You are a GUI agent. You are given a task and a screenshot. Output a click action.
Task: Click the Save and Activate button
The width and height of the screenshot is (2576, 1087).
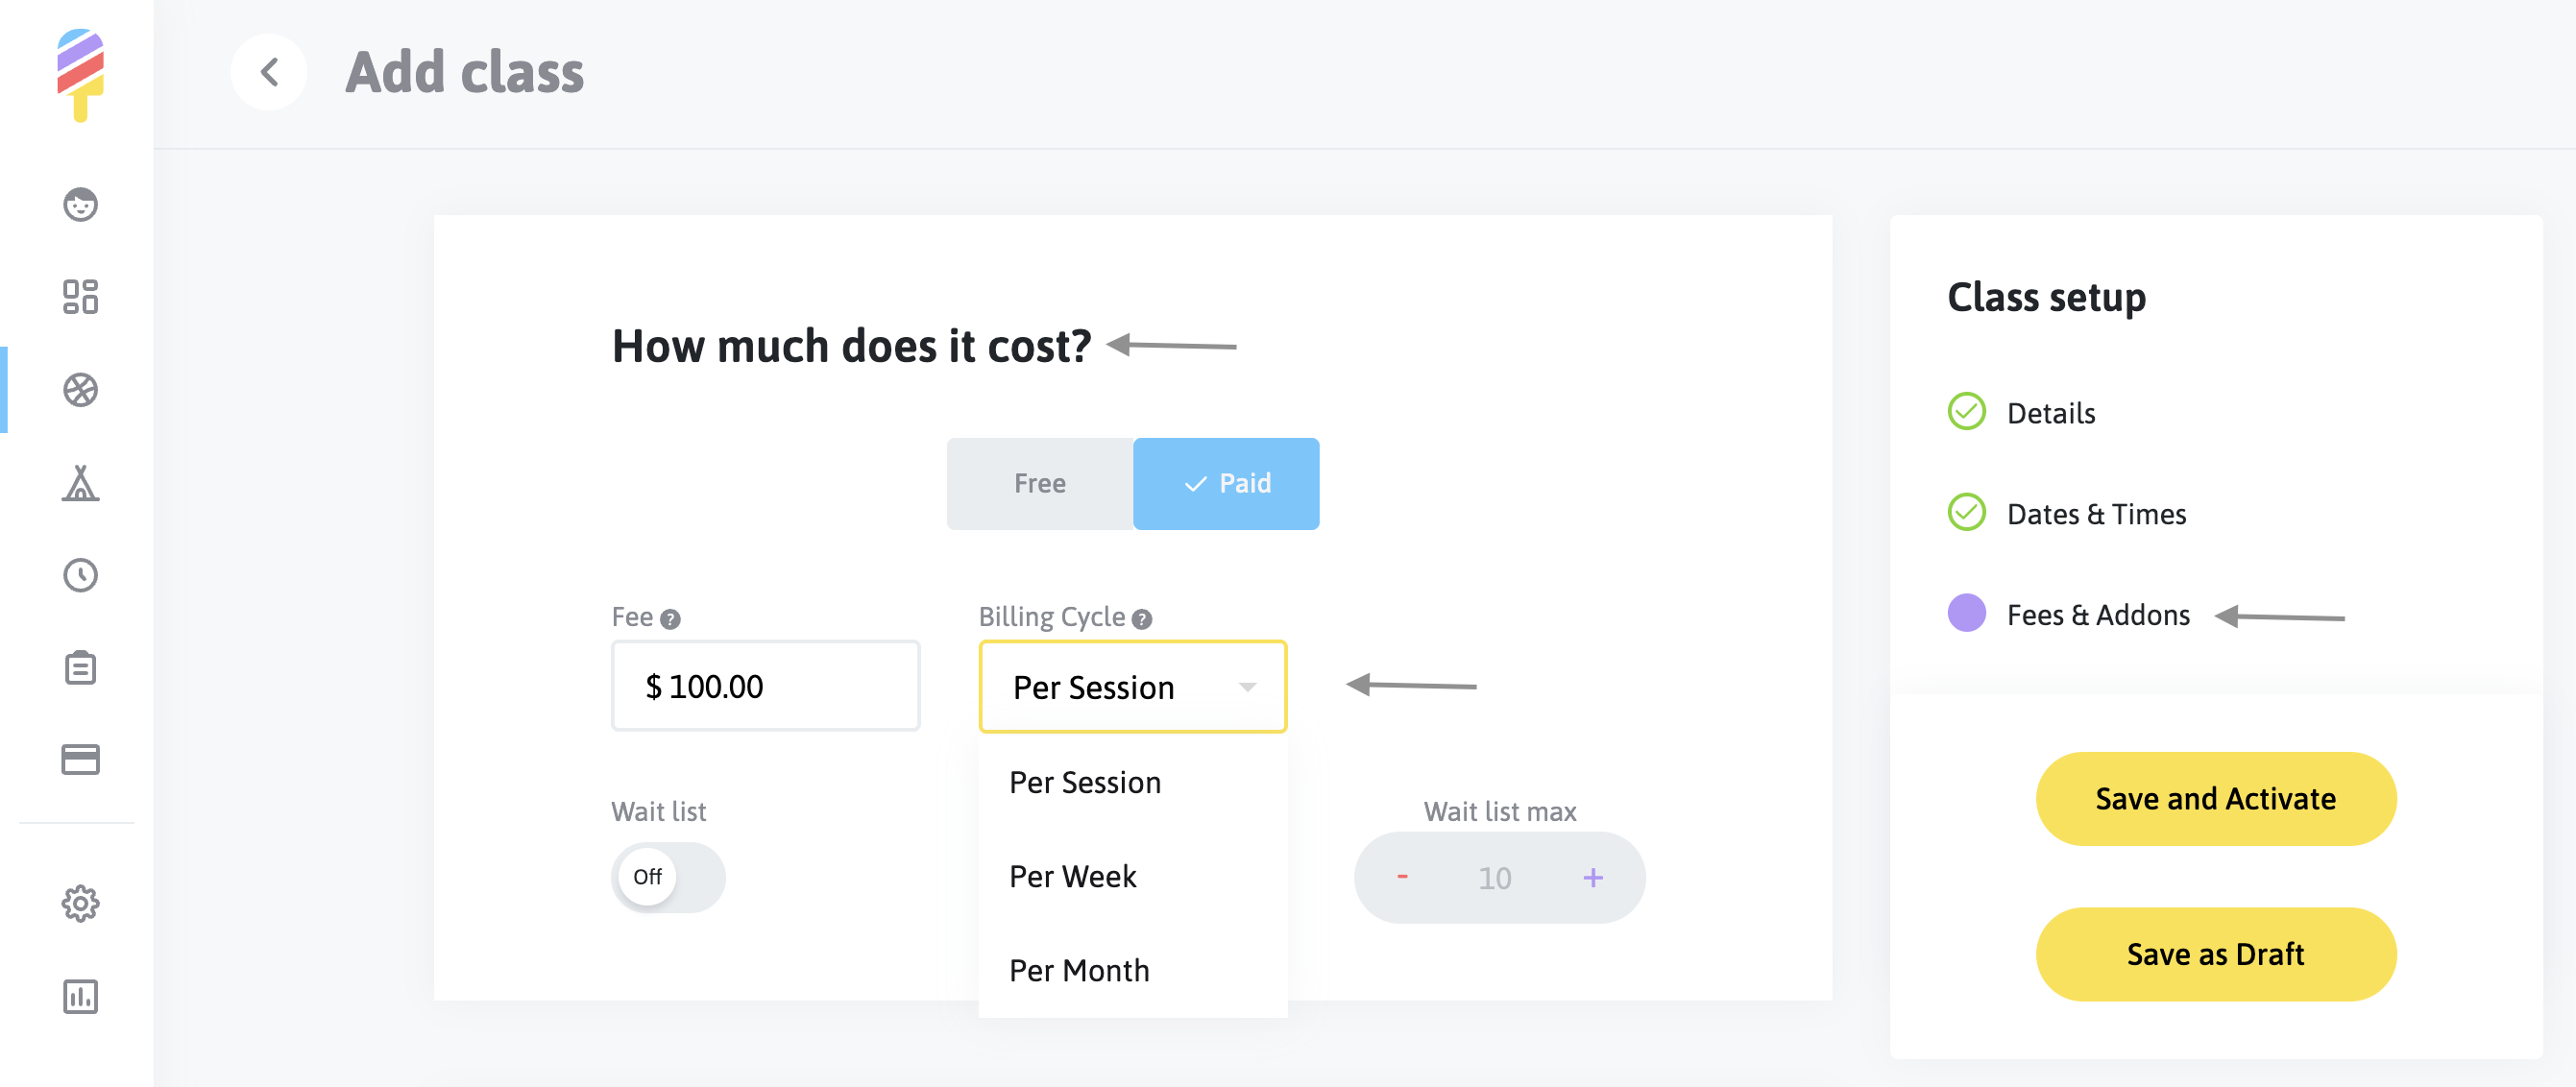point(2215,799)
